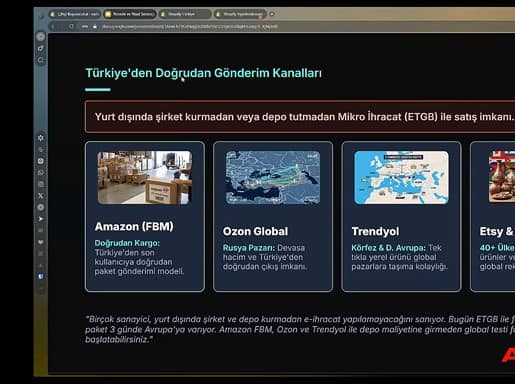Click the 'Trendyol' card title

375,231
